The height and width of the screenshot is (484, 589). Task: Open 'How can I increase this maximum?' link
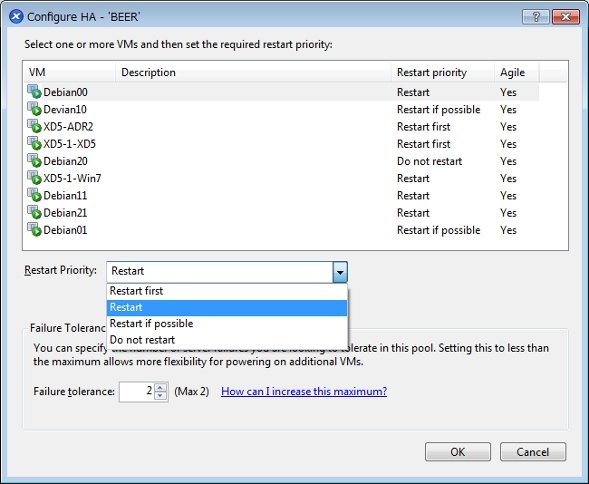tap(304, 392)
